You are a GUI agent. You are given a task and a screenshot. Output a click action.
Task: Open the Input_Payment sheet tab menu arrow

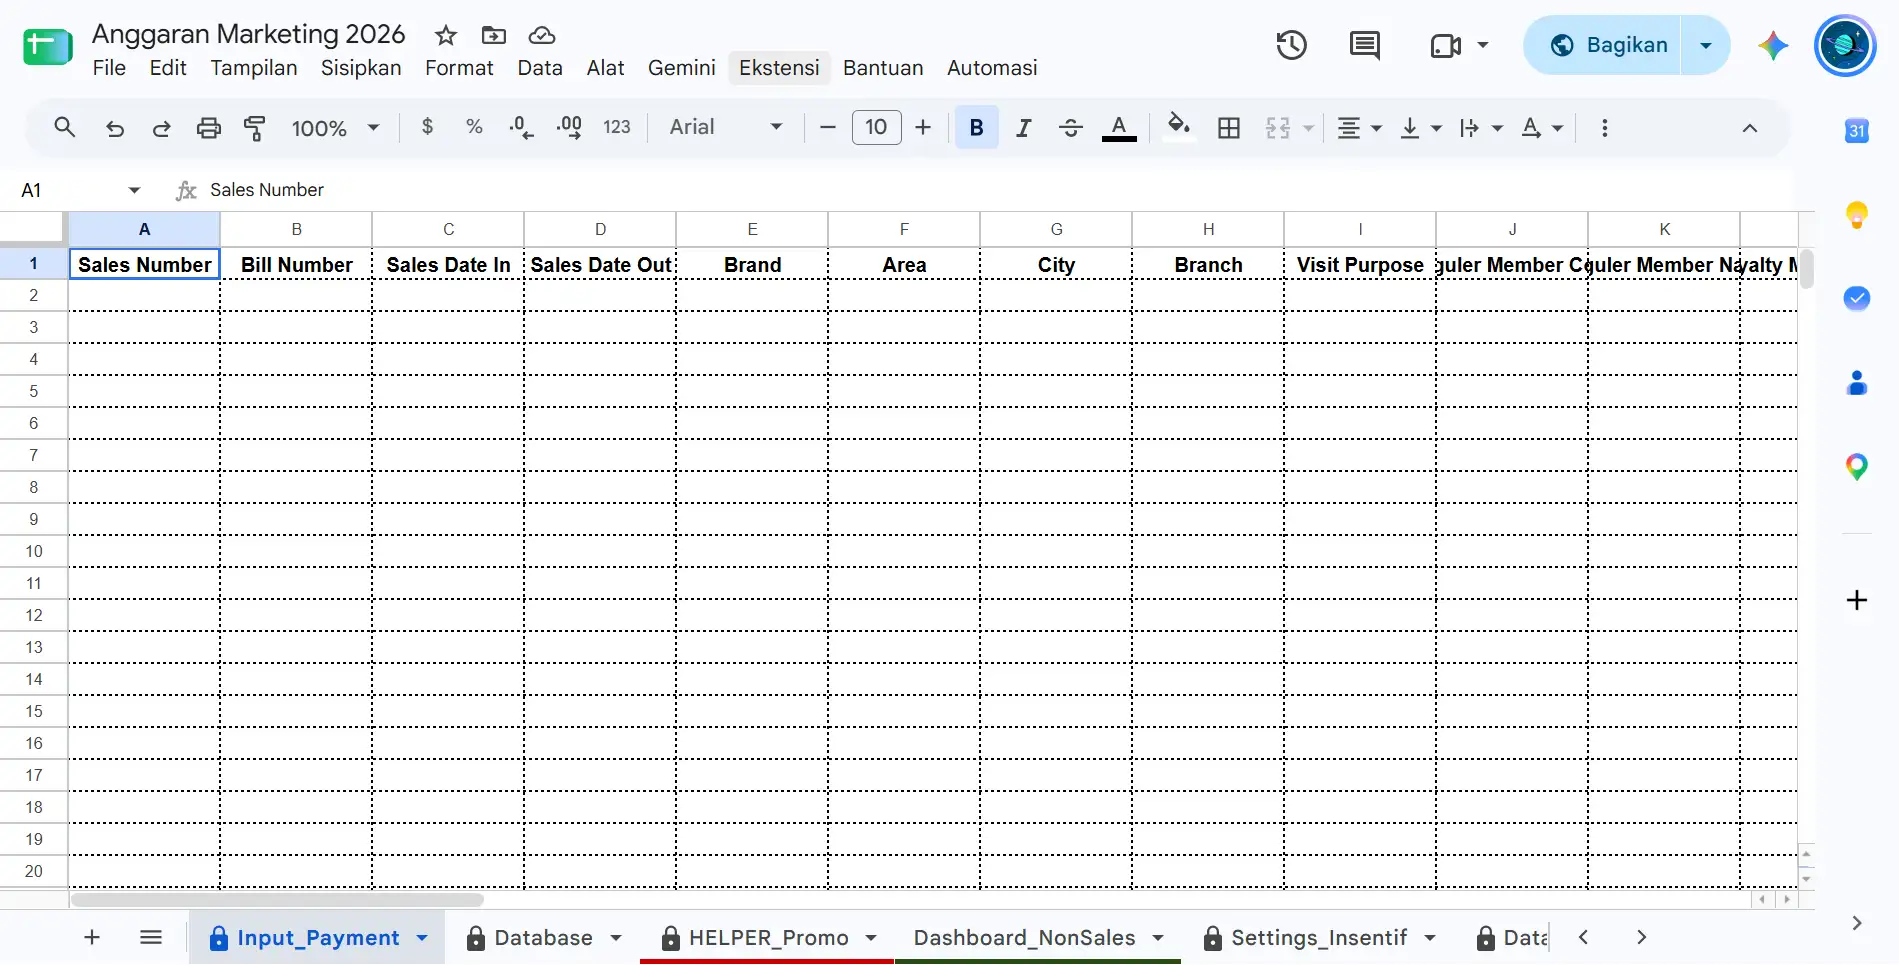422,938
